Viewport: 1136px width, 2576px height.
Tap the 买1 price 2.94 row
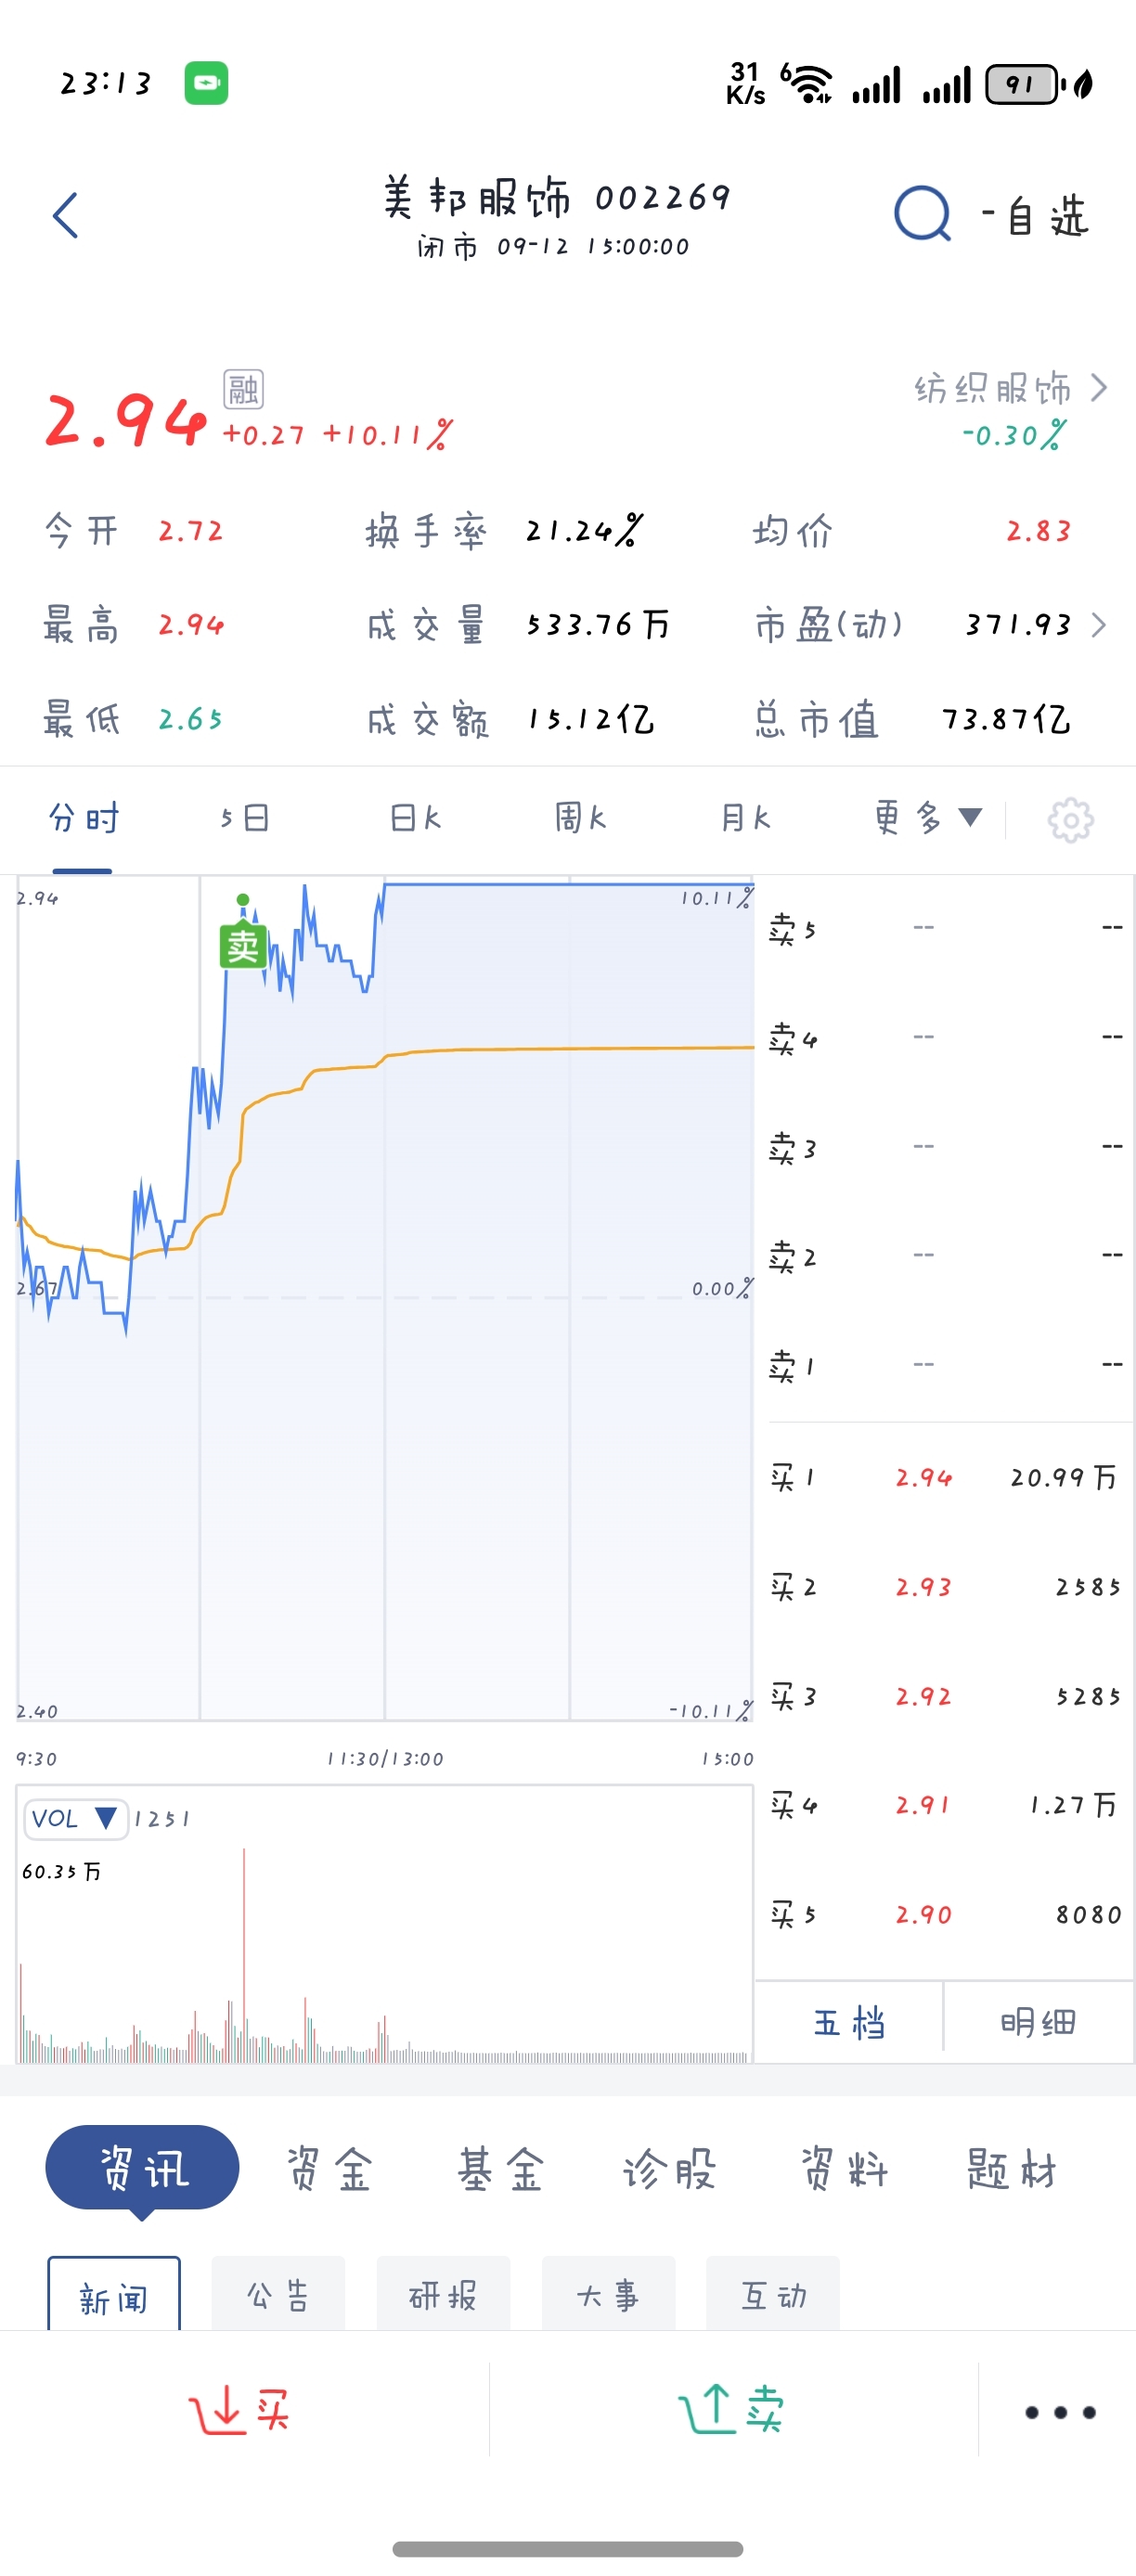coord(944,1476)
